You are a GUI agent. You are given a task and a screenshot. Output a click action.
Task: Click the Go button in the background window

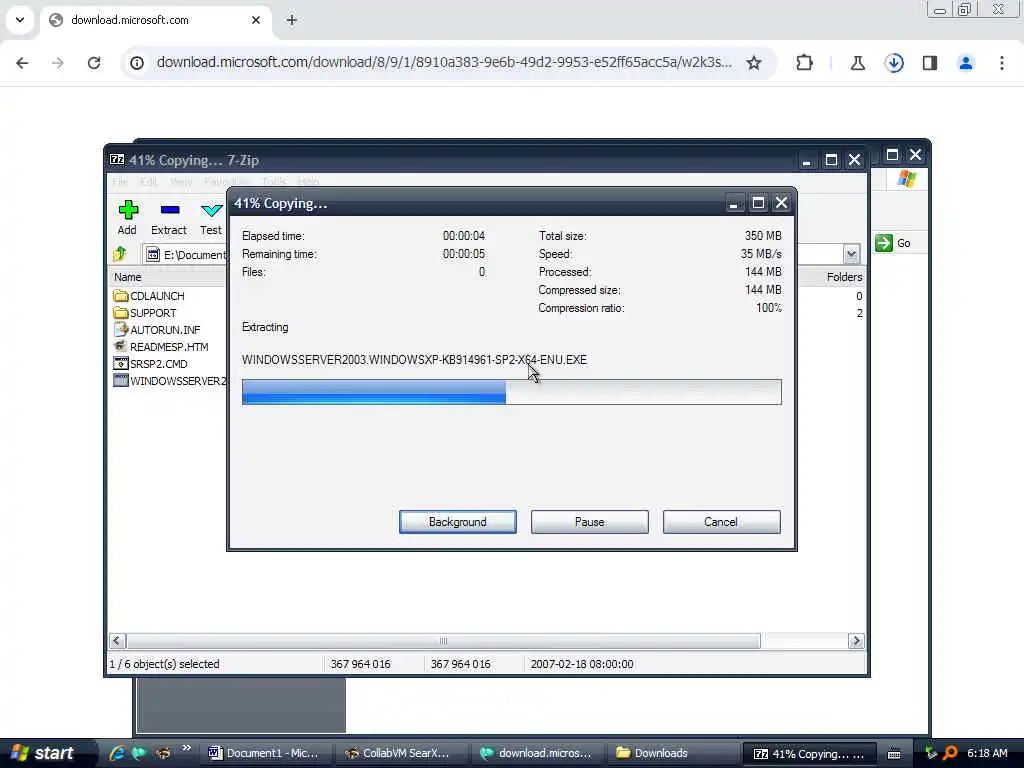pyautogui.click(x=893, y=243)
